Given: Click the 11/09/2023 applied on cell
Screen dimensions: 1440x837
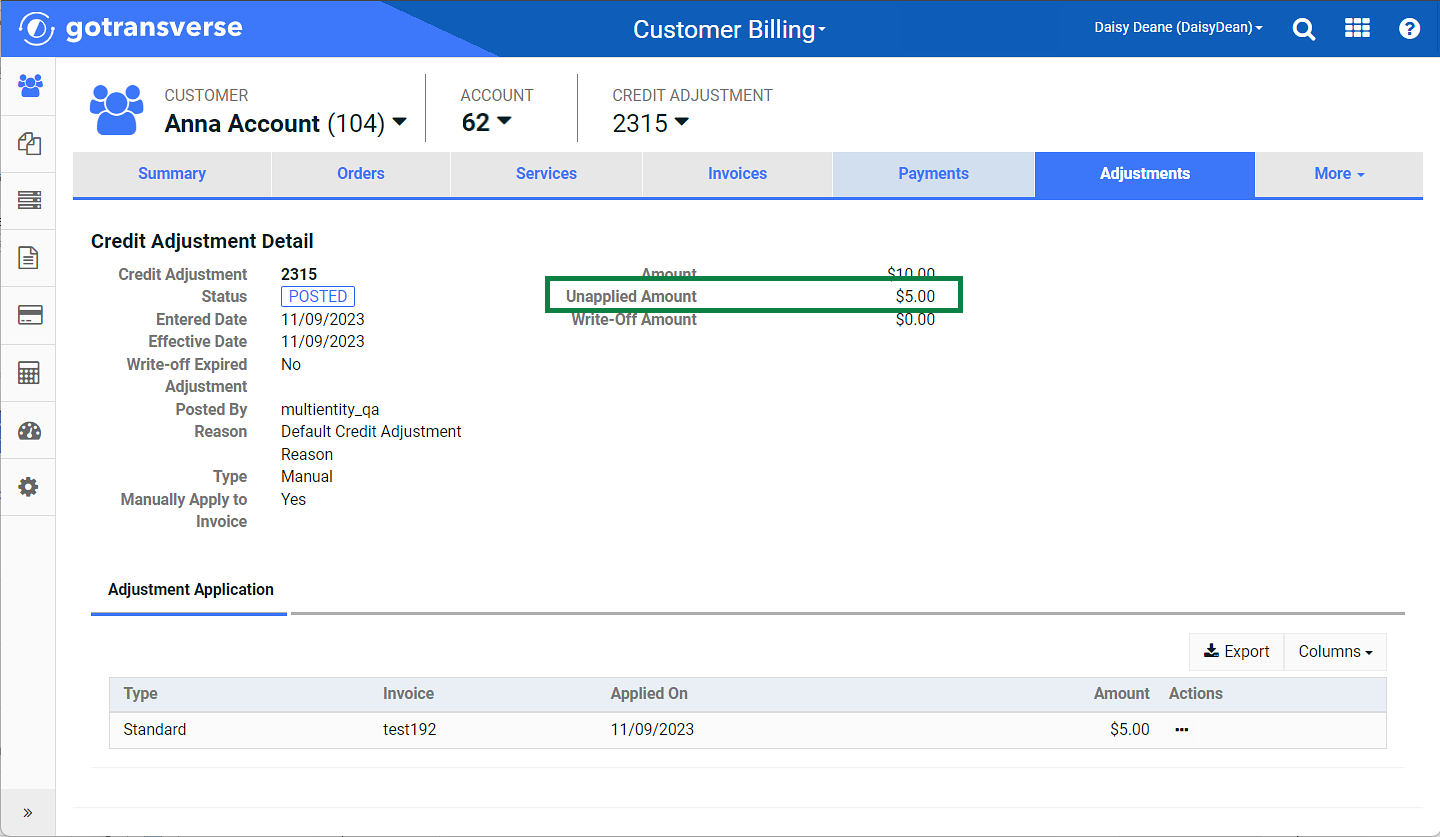Looking at the screenshot, I should click(x=652, y=730).
